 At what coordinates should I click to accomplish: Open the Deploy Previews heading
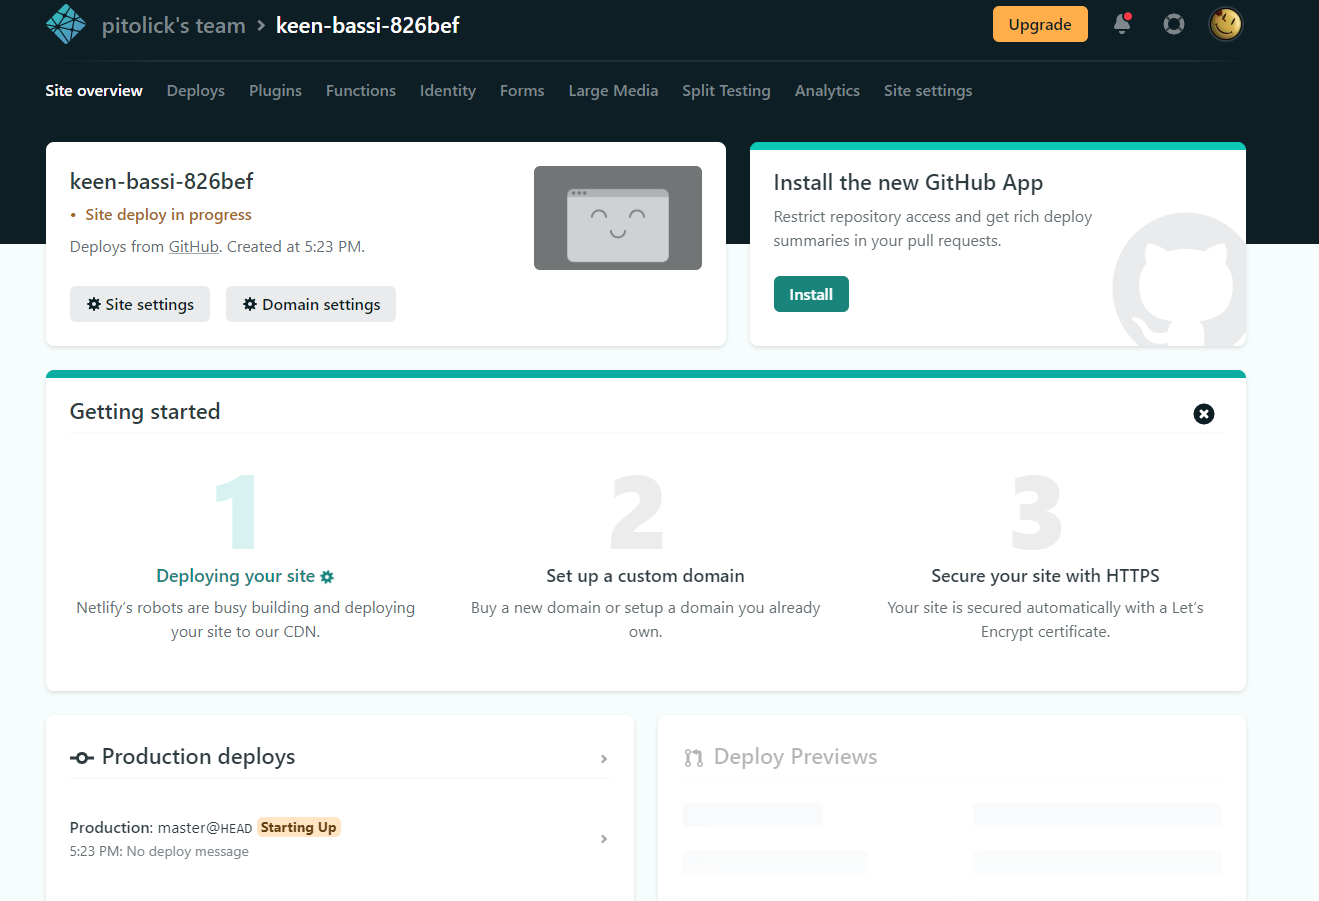pyautogui.click(x=795, y=757)
